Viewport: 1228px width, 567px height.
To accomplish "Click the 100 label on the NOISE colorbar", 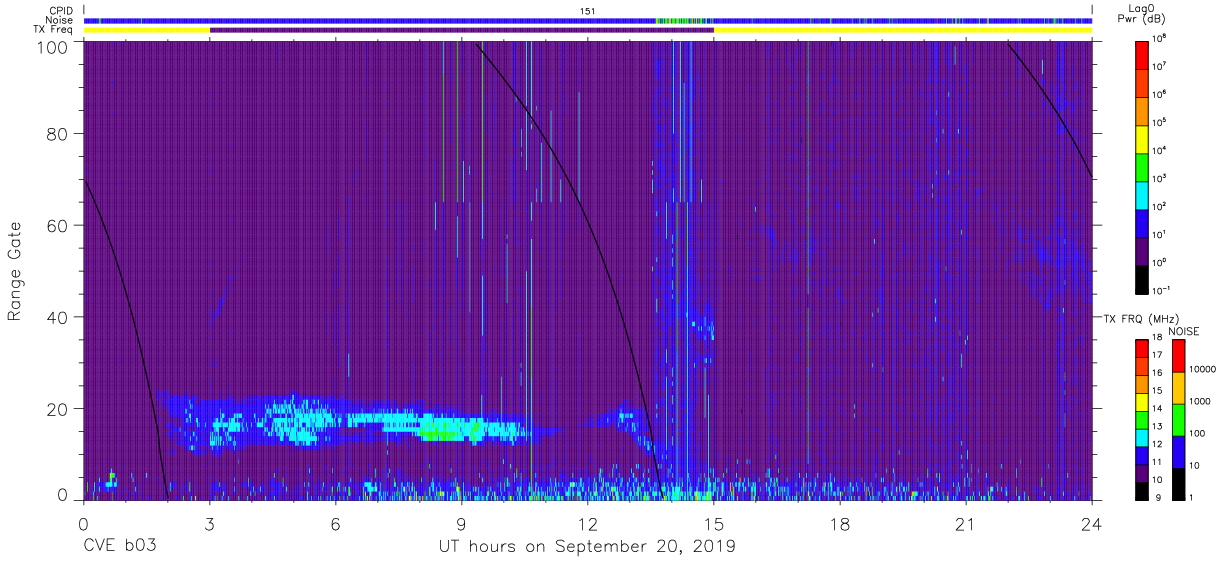I will (x=1197, y=433).
